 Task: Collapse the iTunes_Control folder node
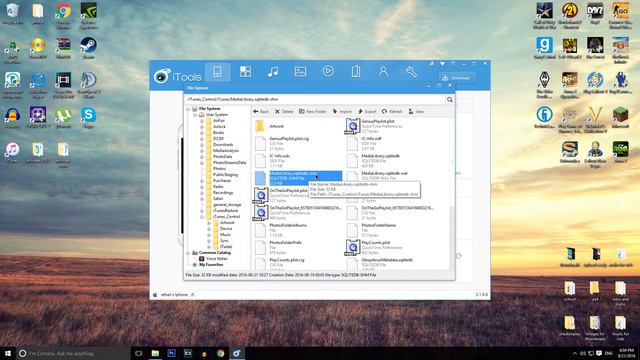pos(202,217)
